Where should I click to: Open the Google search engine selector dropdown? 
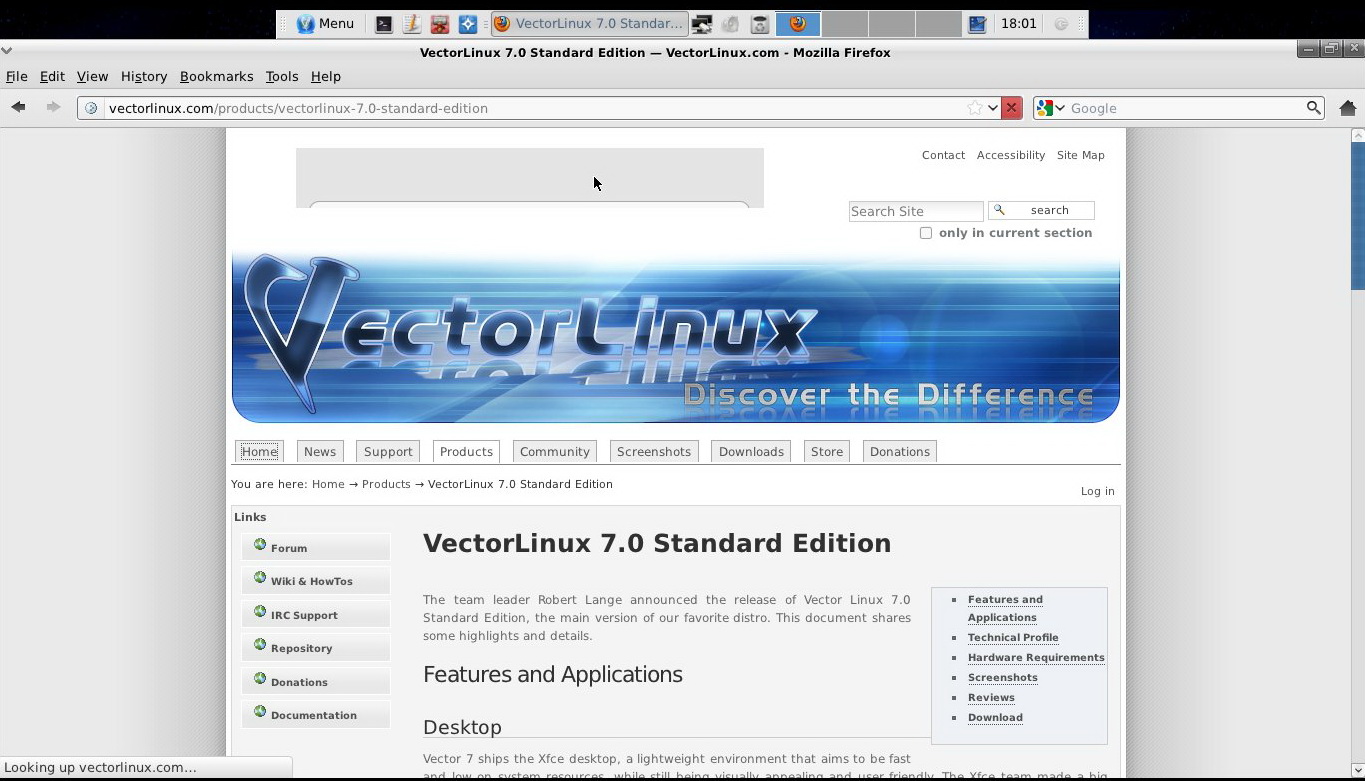point(1051,108)
